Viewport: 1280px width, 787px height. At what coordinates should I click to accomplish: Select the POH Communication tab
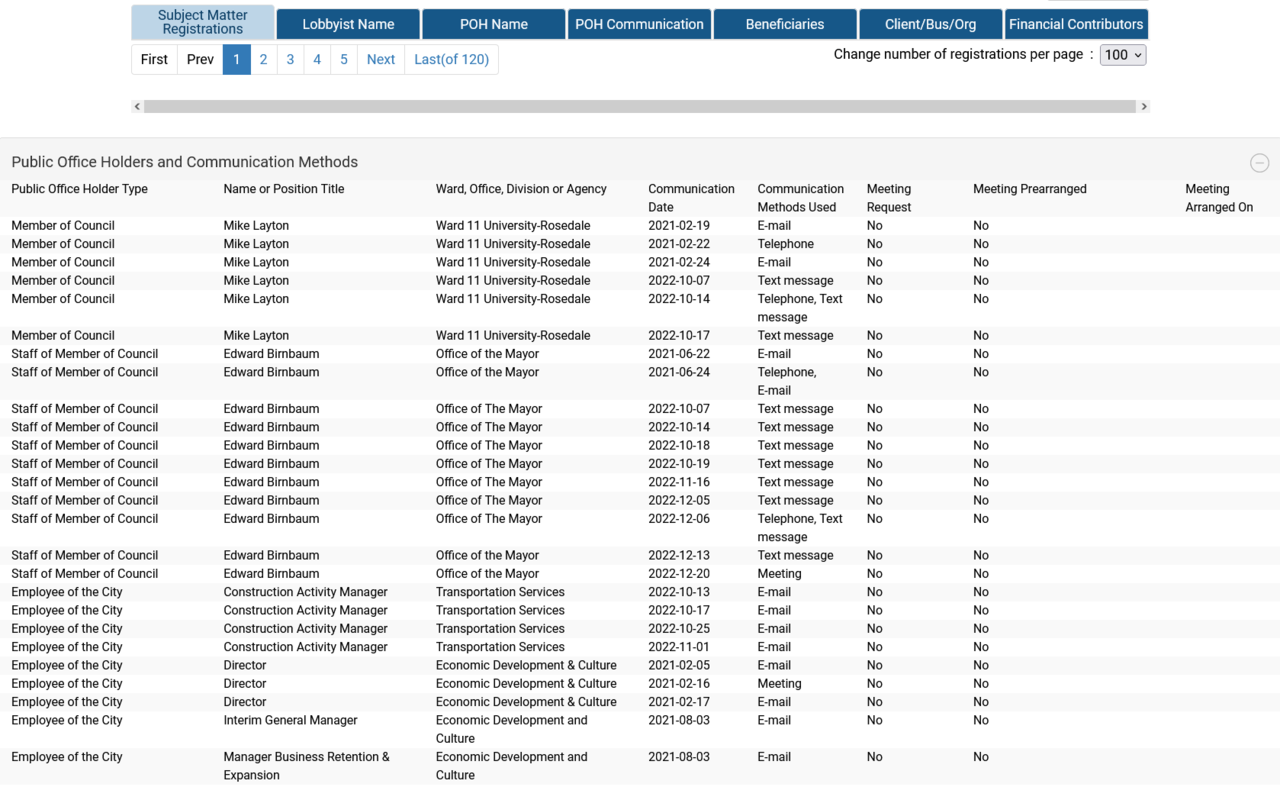[639, 24]
